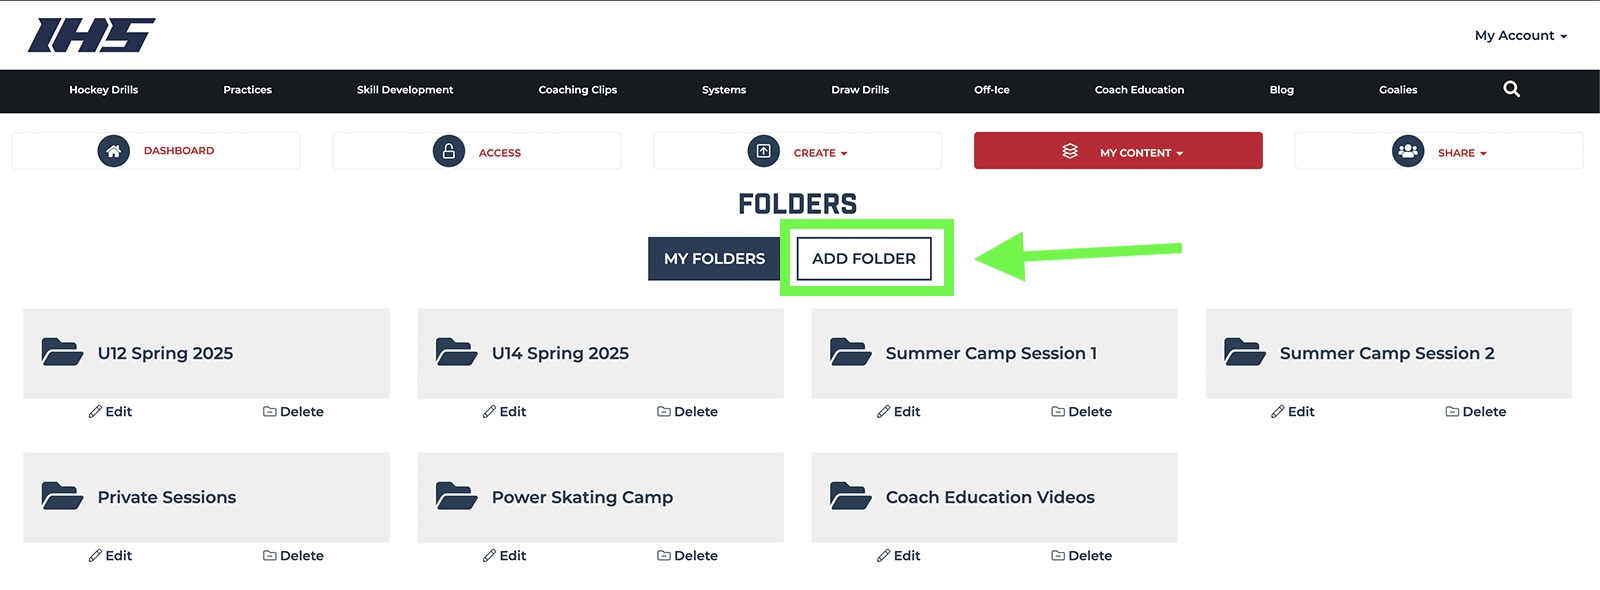Open the Create dropdown menu
Viewport: 1600px width, 590px height.
(797, 152)
